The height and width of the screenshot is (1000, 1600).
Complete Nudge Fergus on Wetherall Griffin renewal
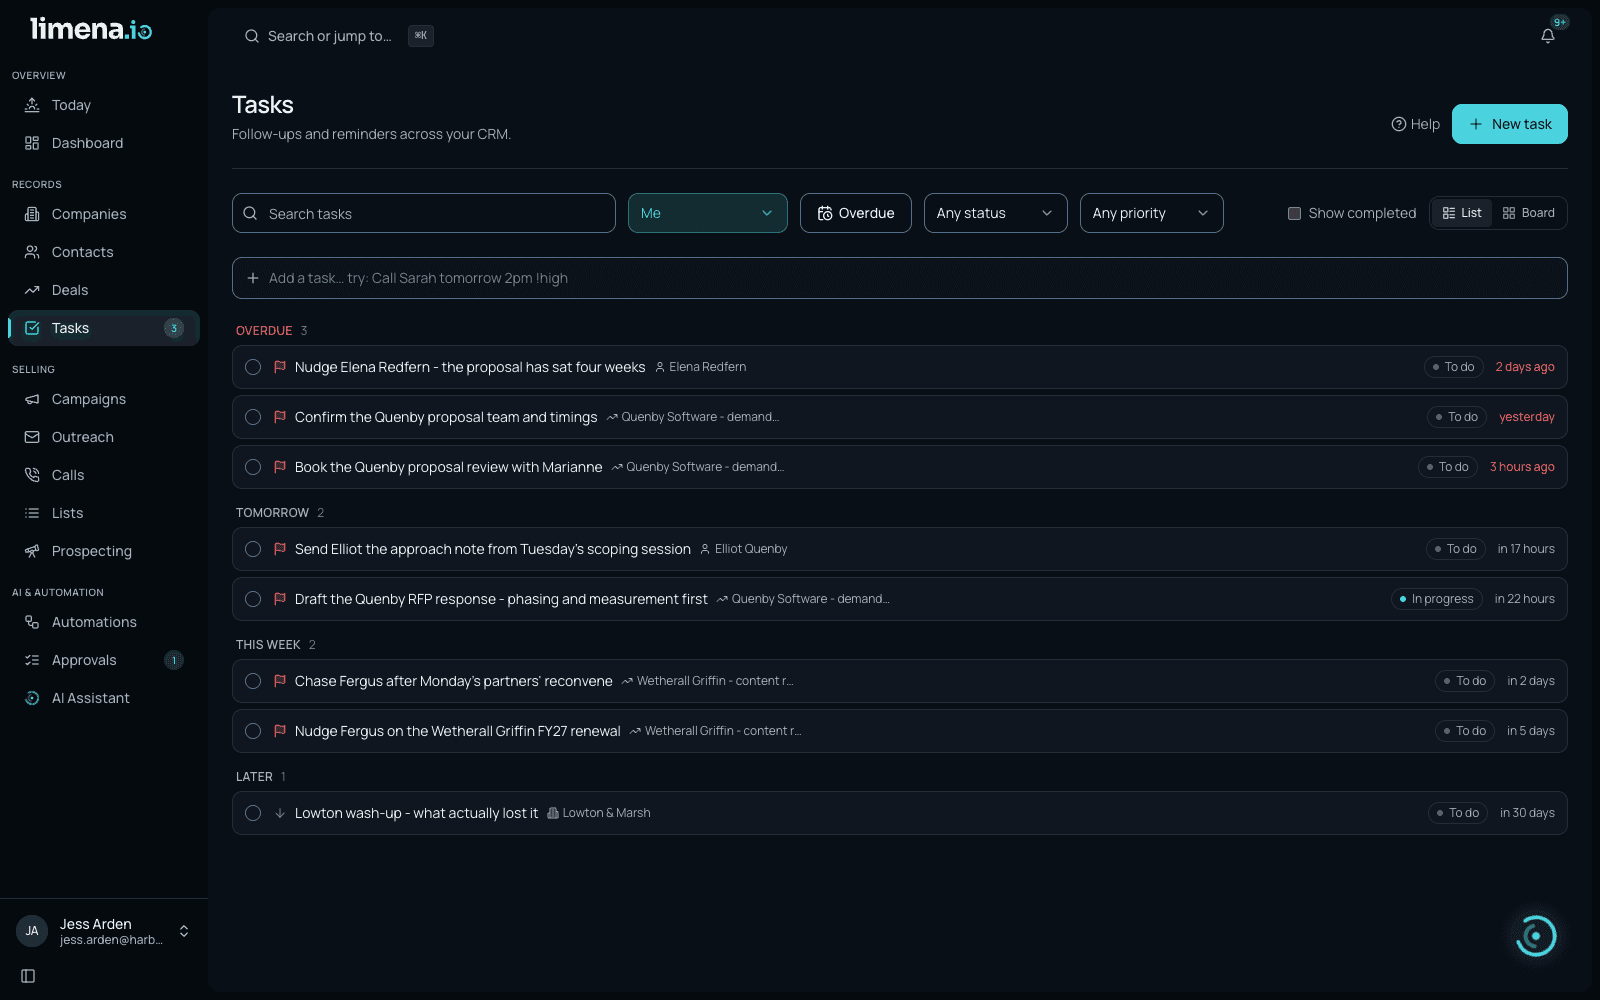pyautogui.click(x=253, y=731)
